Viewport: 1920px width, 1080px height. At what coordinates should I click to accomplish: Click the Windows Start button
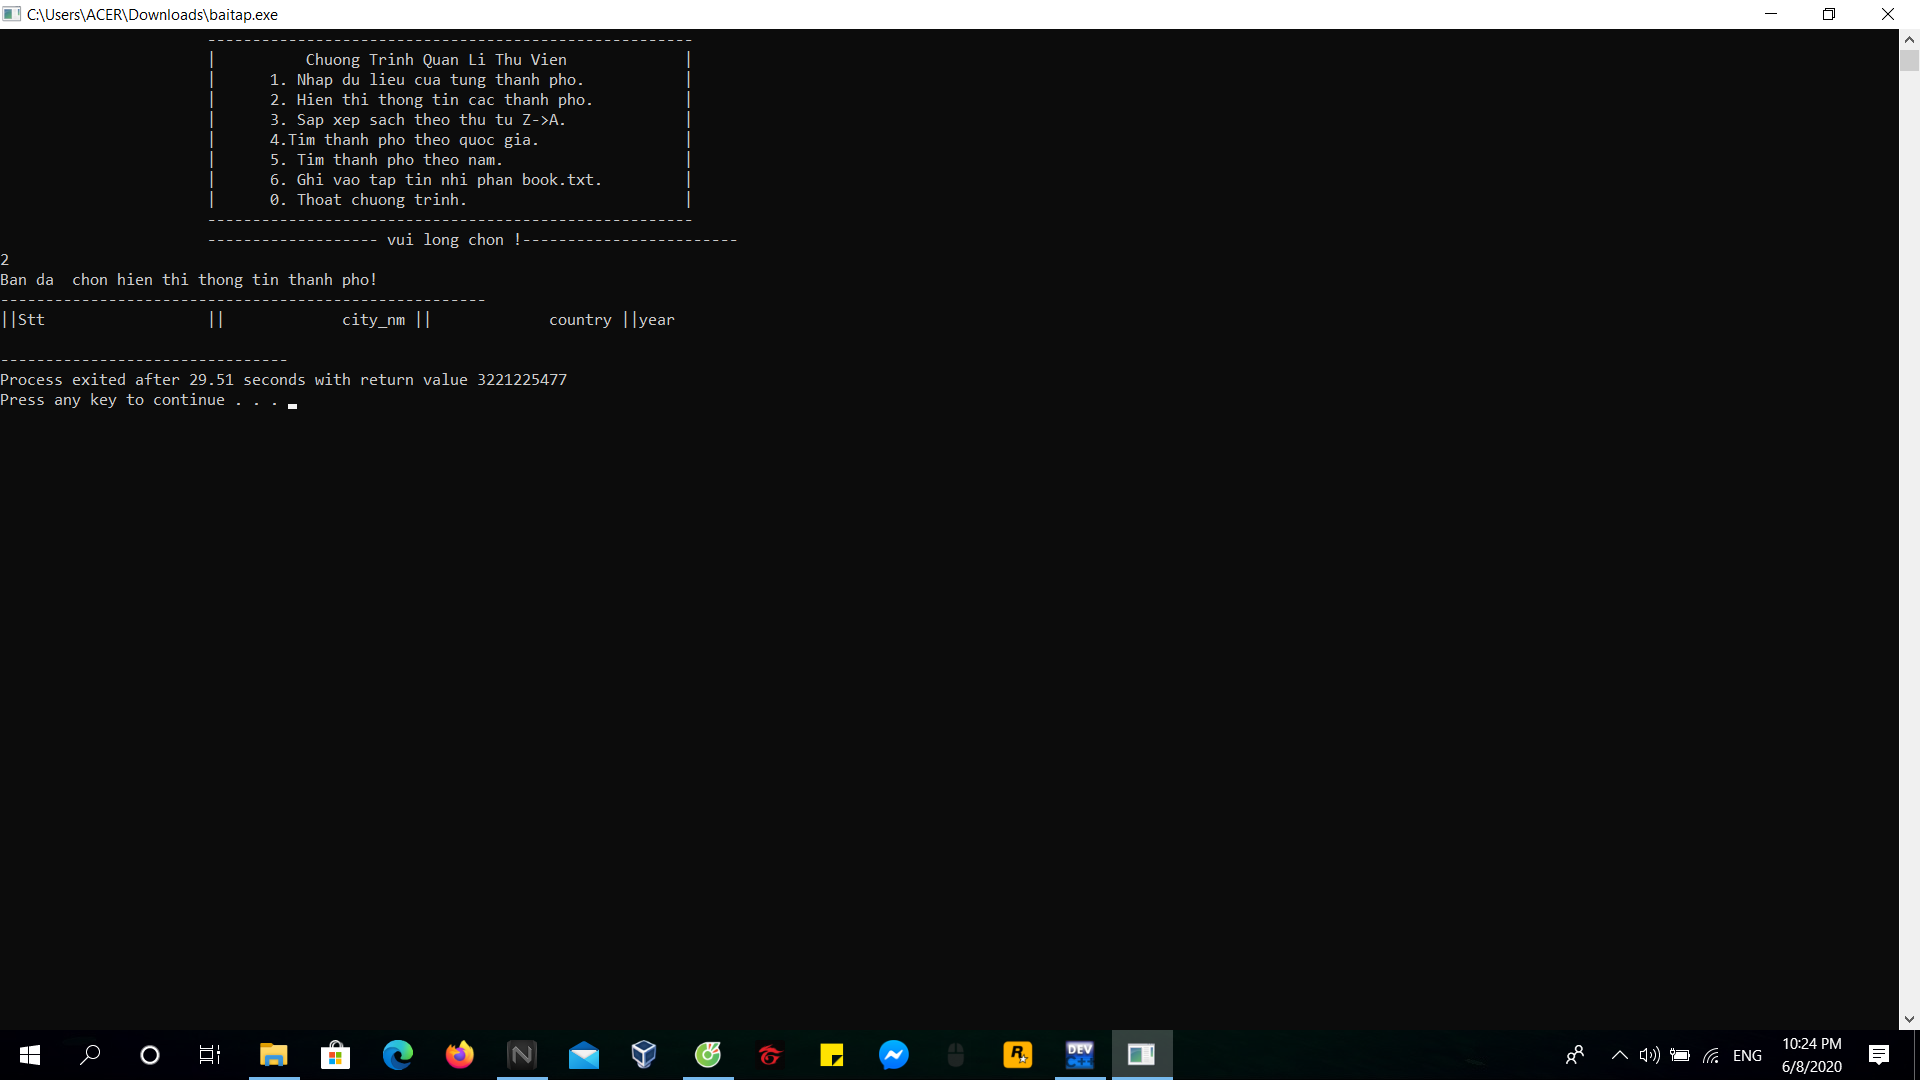pyautogui.click(x=30, y=1055)
